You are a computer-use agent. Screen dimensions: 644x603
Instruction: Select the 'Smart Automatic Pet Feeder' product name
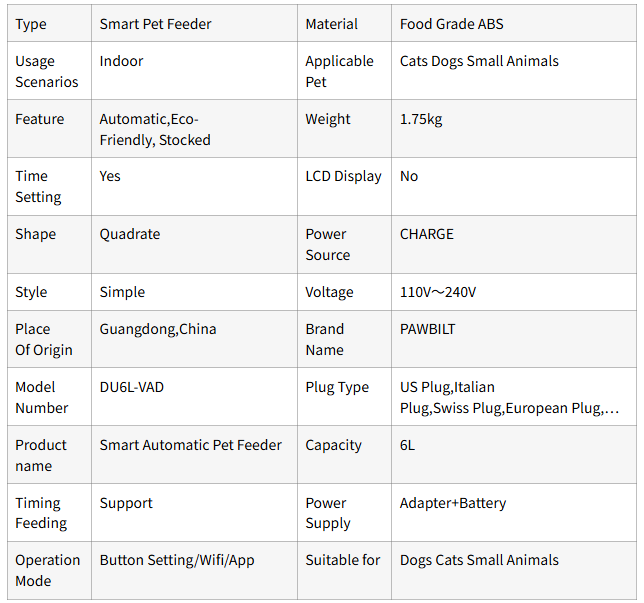191,445
